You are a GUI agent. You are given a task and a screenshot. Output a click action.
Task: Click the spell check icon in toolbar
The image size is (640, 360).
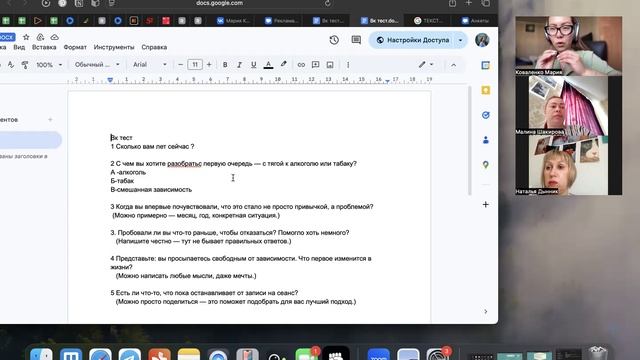click(x=11, y=64)
